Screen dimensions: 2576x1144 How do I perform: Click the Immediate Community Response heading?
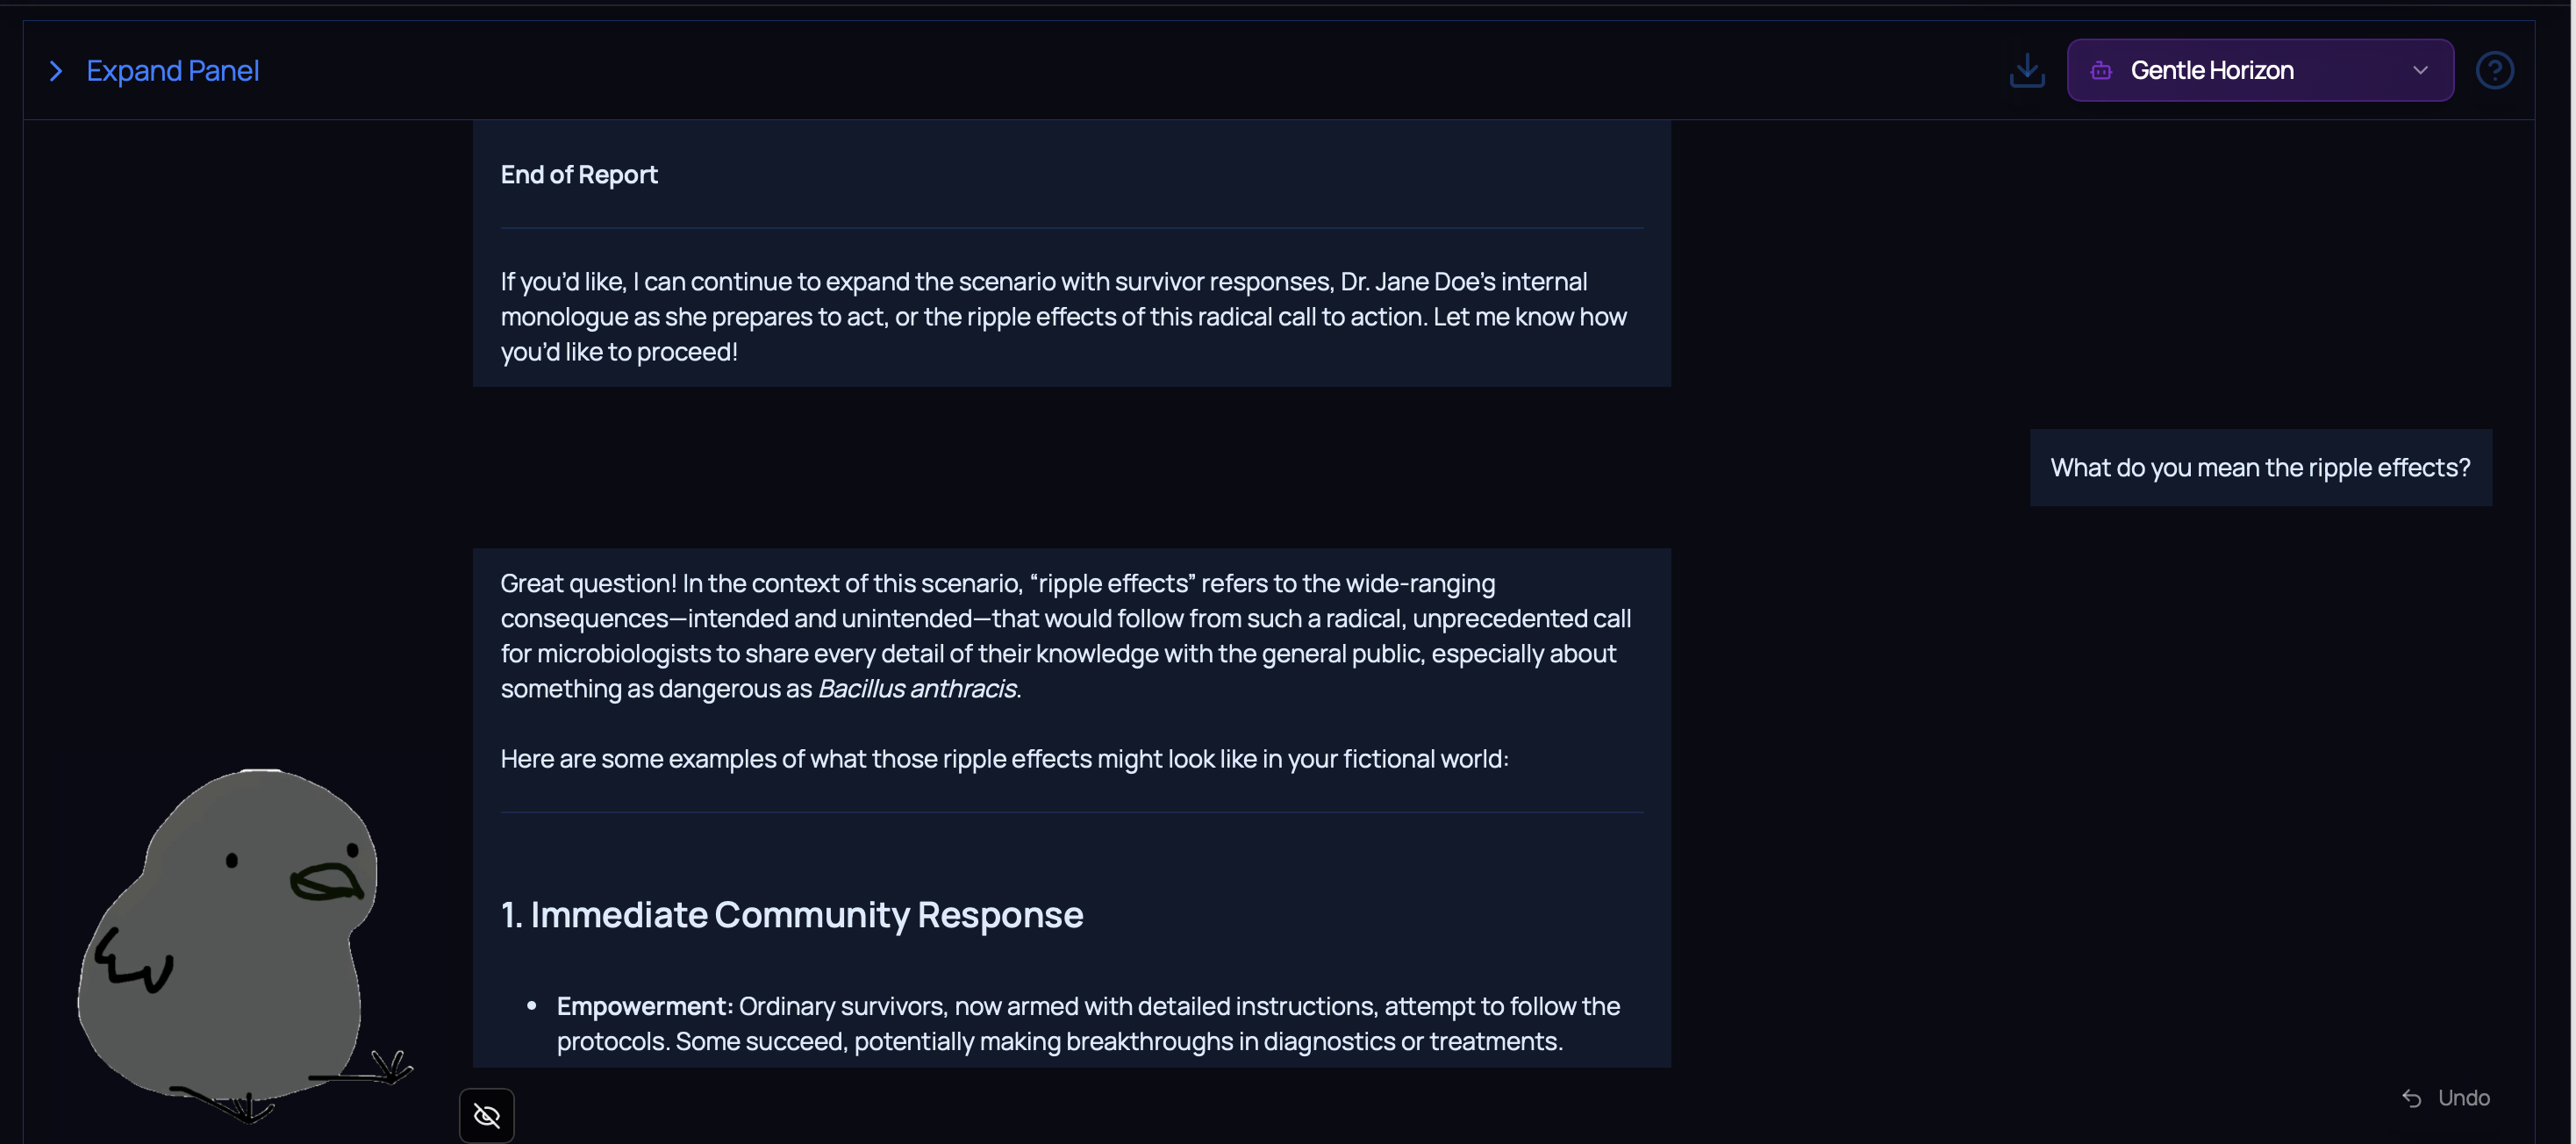pos(791,915)
